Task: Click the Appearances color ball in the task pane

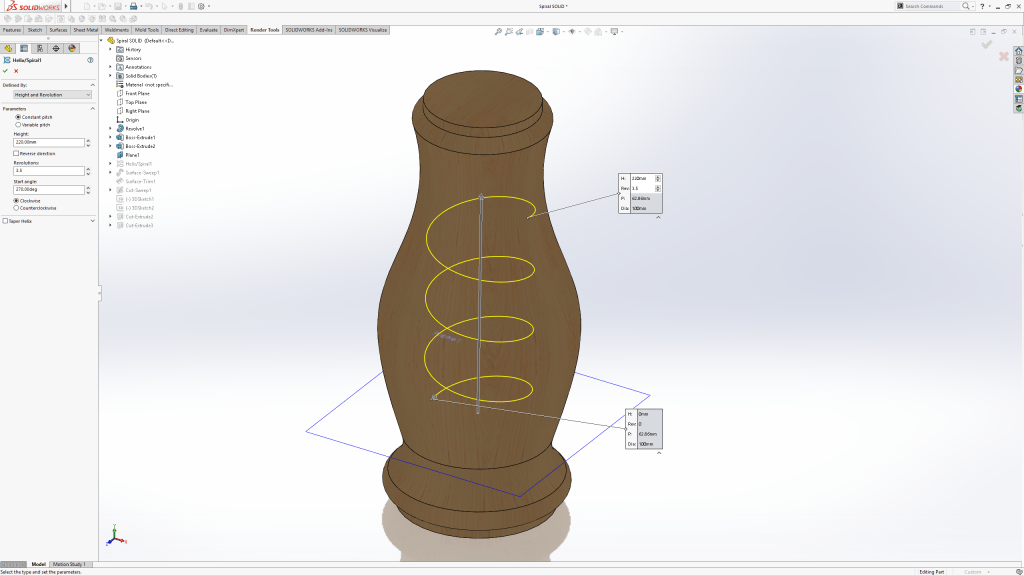Action: coord(1018,88)
